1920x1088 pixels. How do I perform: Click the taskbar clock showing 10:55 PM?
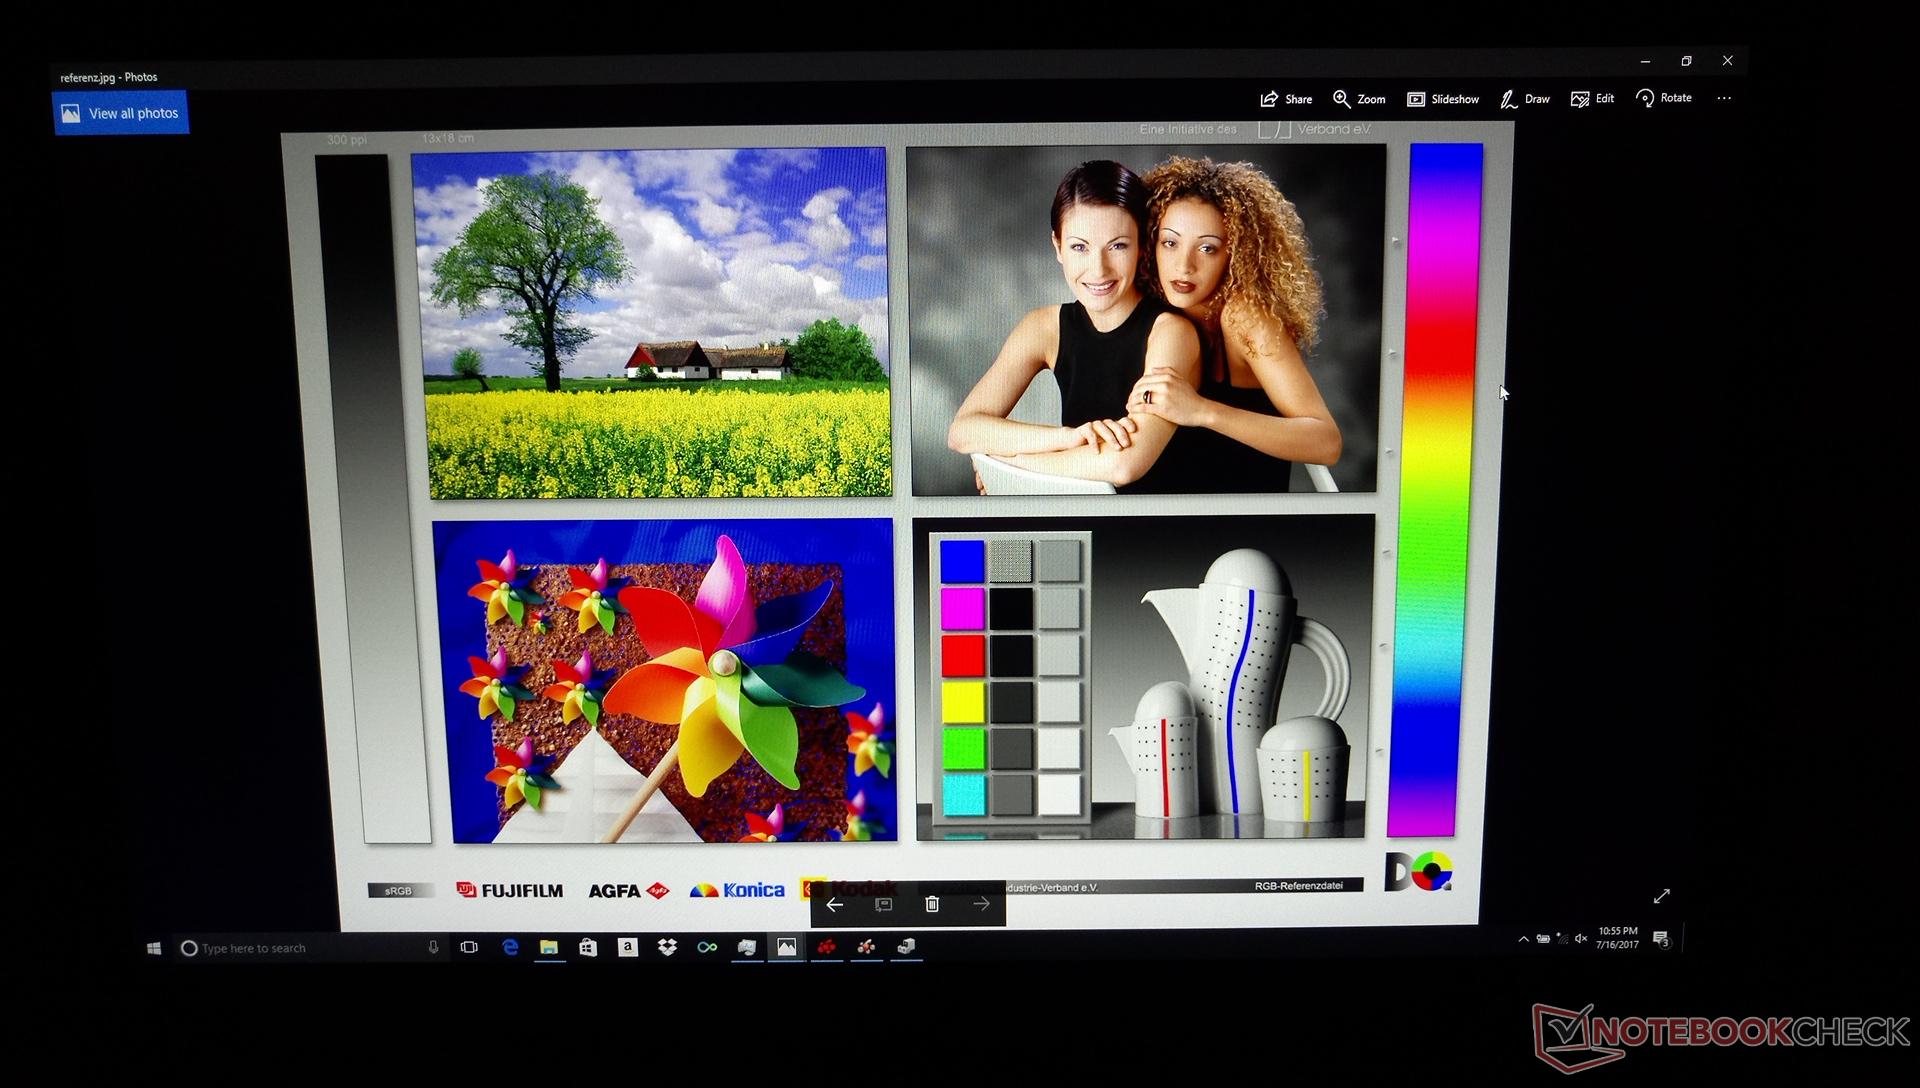click(1617, 937)
